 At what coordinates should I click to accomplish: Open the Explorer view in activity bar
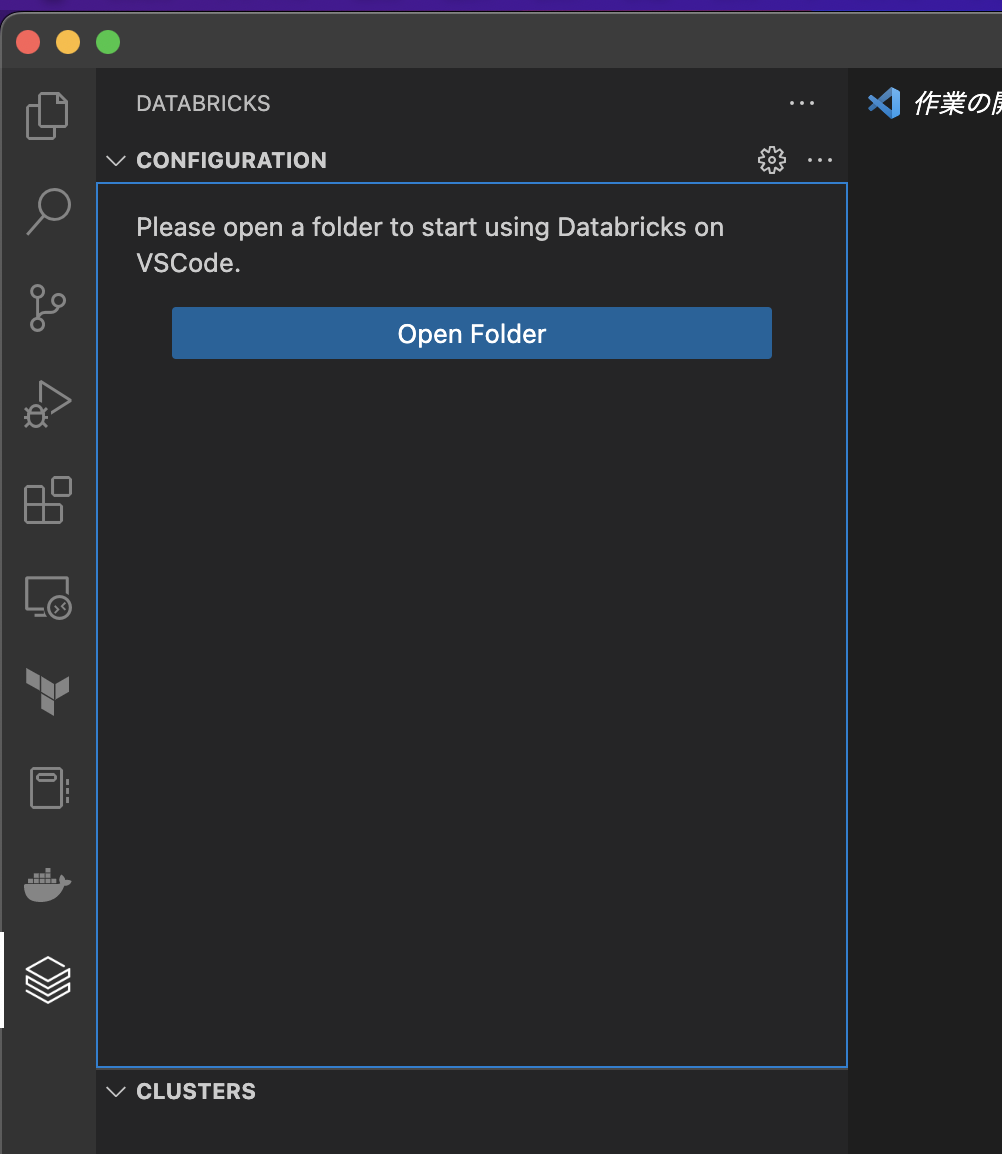48,116
